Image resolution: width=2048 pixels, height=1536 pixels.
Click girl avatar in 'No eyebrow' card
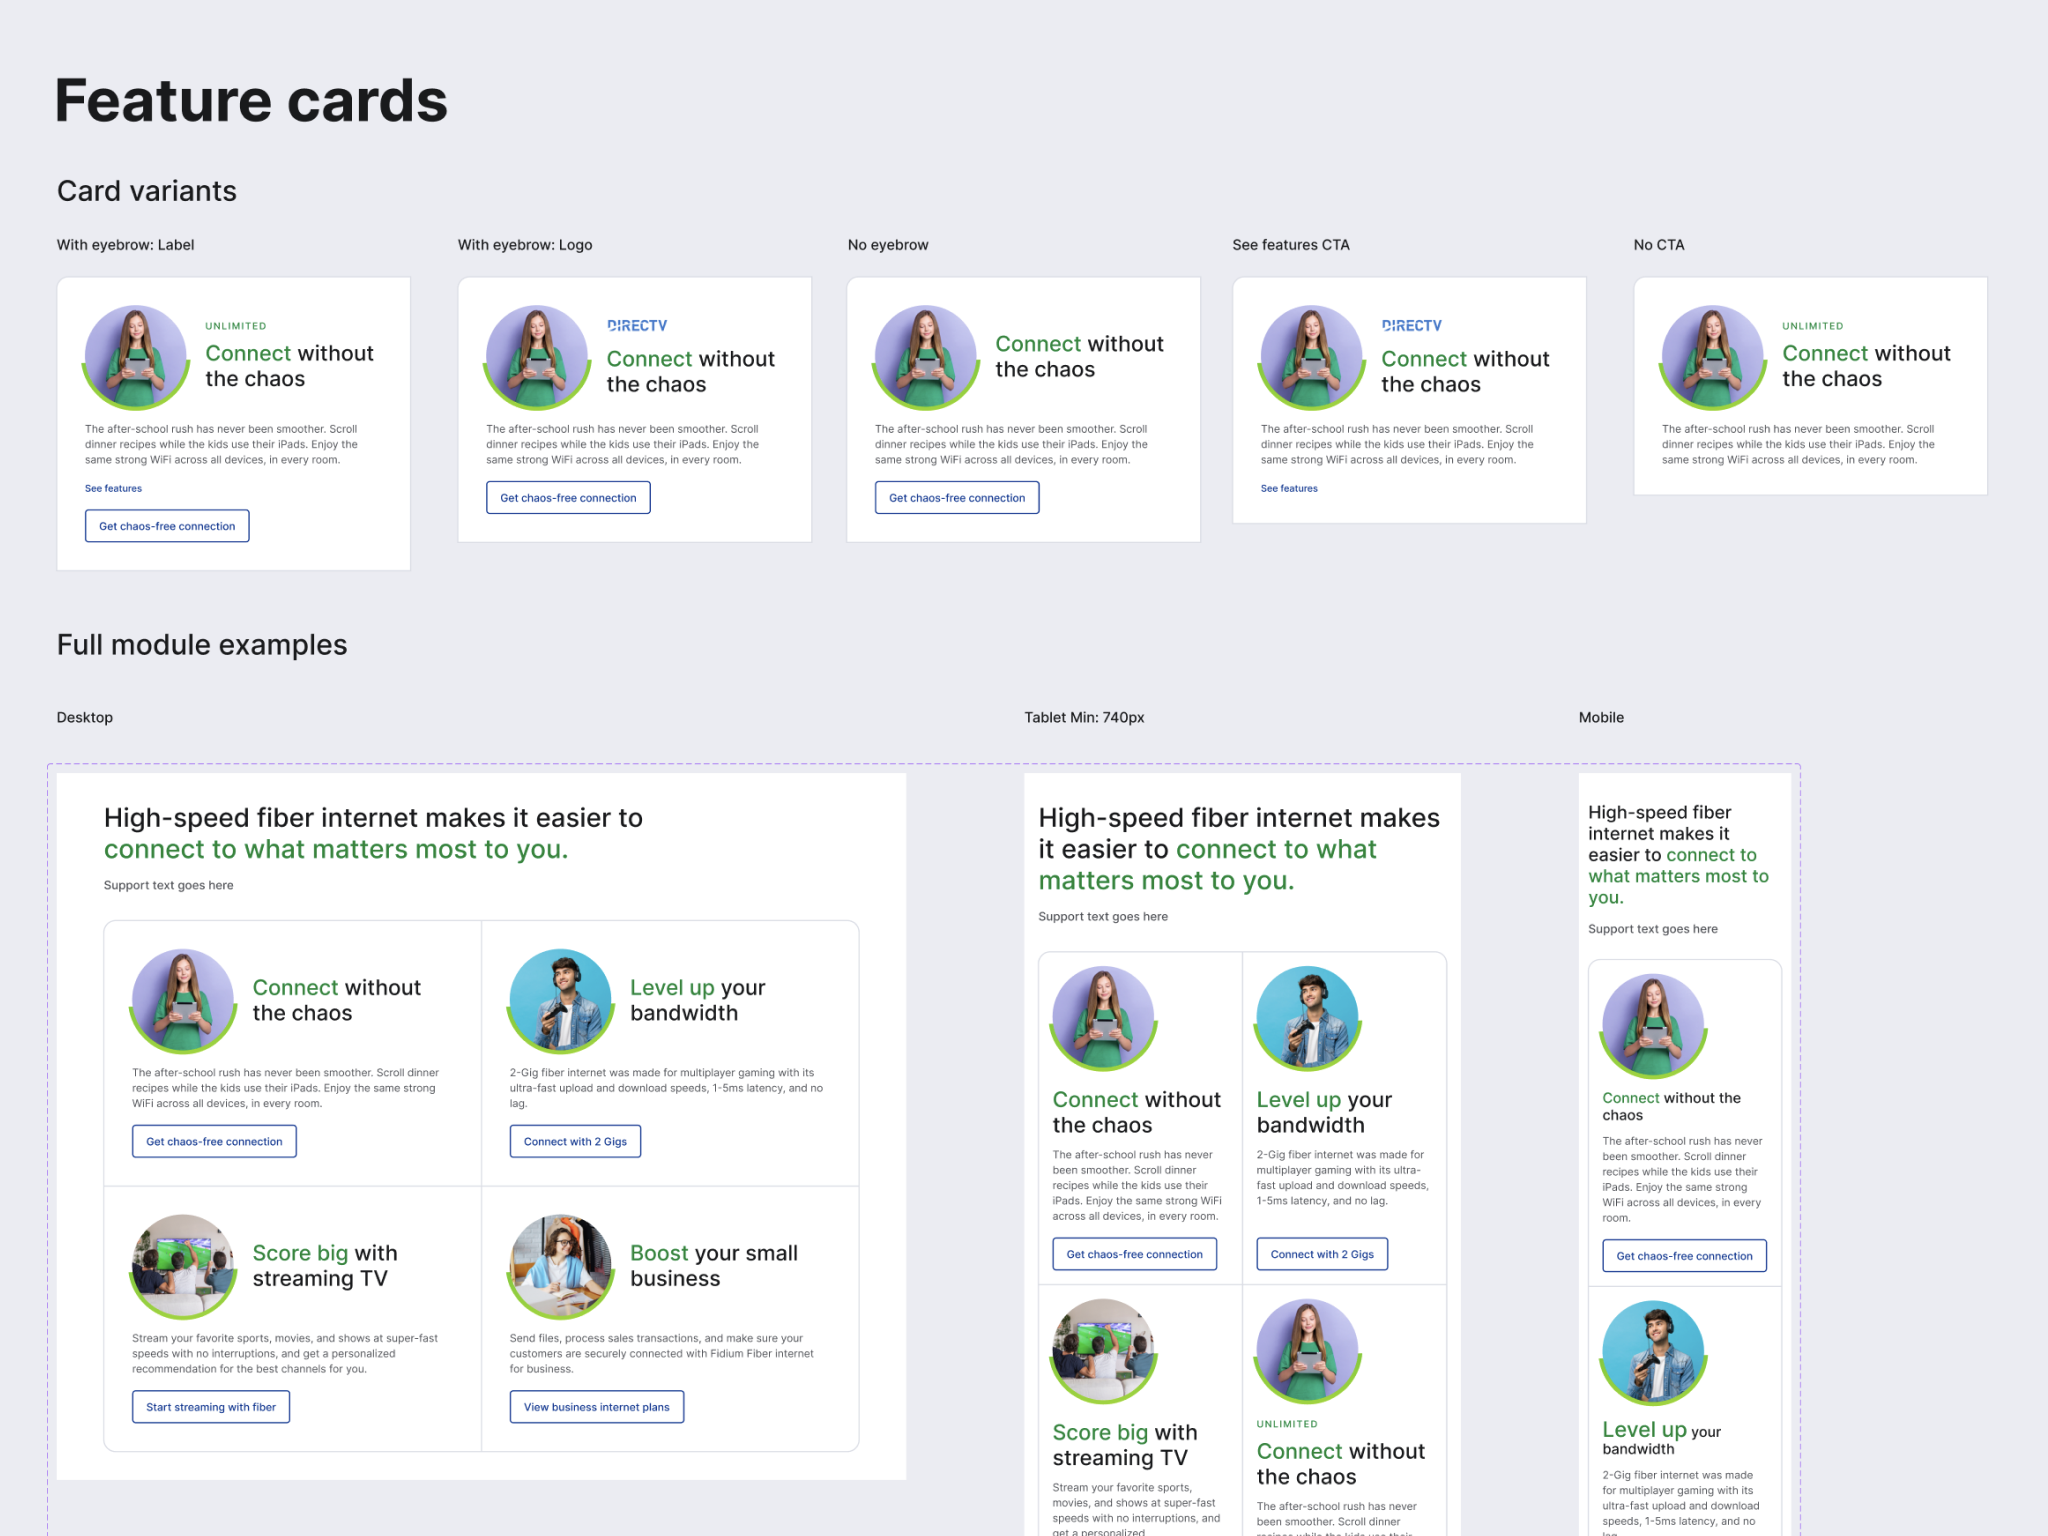925,357
